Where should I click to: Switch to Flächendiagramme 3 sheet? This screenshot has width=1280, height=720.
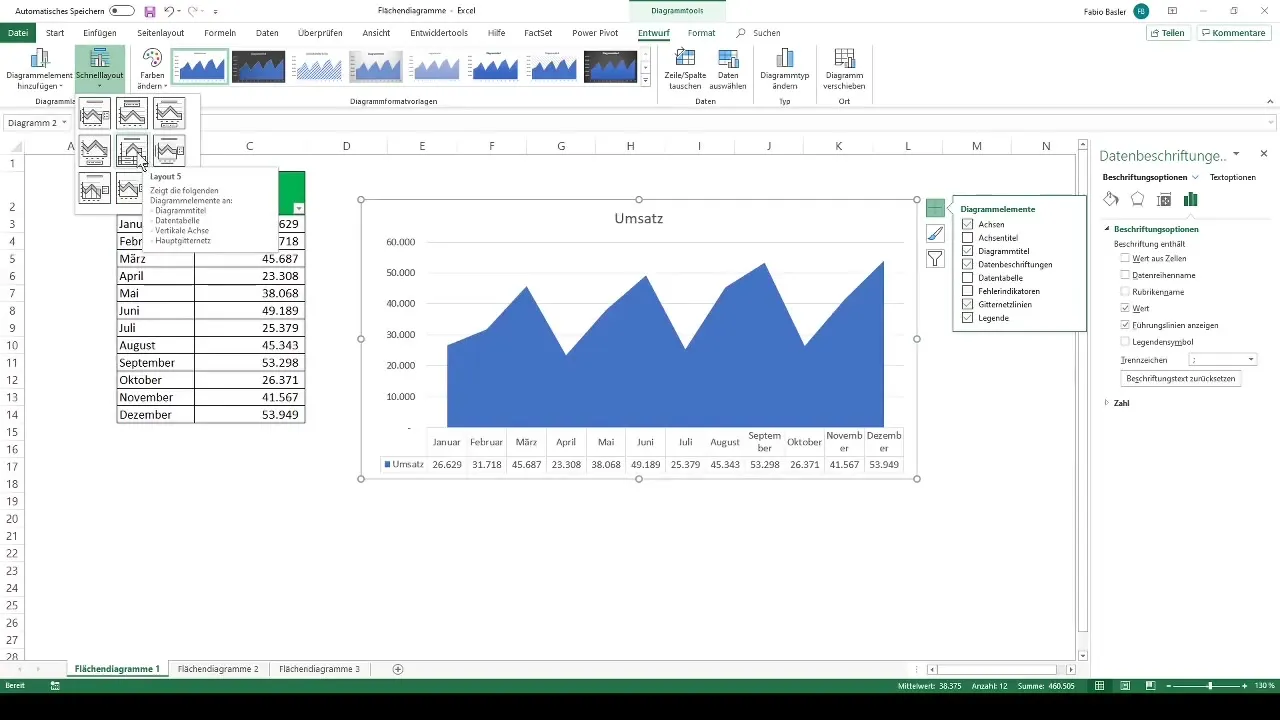click(319, 669)
